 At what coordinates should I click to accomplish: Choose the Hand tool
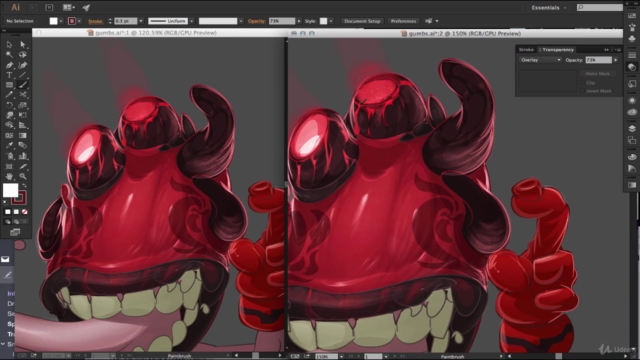pos(9,176)
